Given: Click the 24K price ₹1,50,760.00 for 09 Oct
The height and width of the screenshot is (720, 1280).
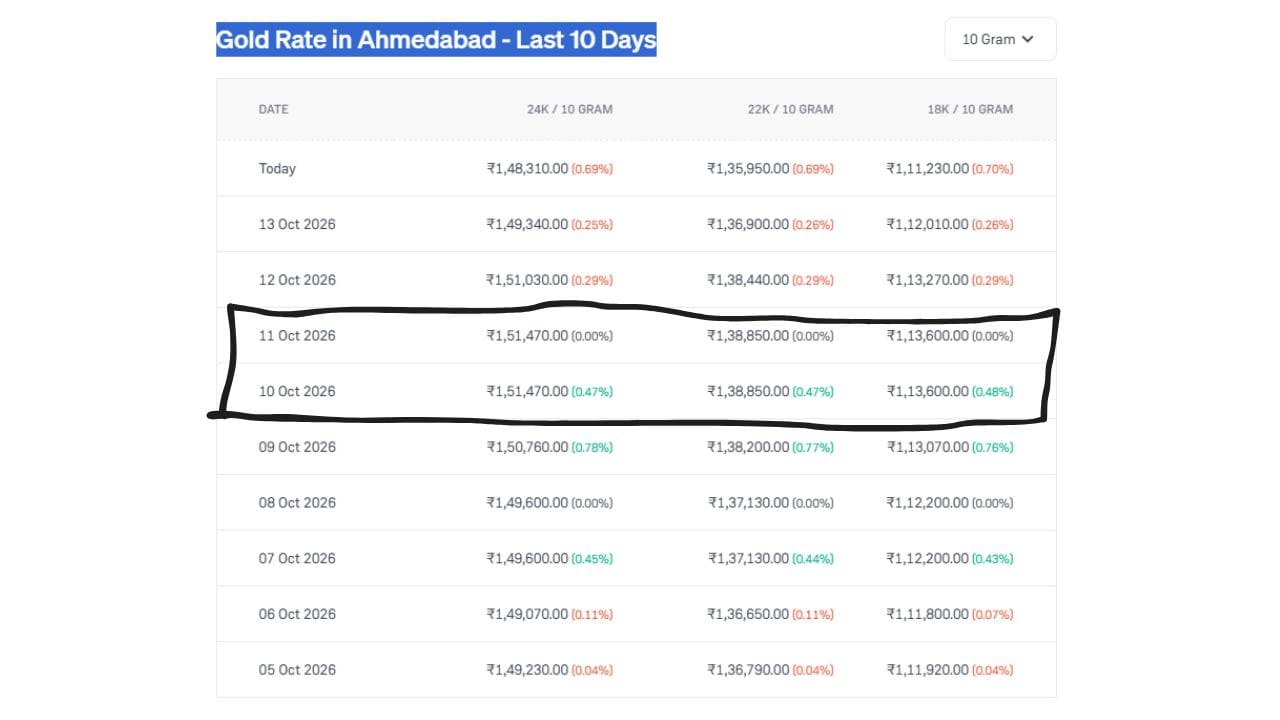Looking at the screenshot, I should (527, 447).
